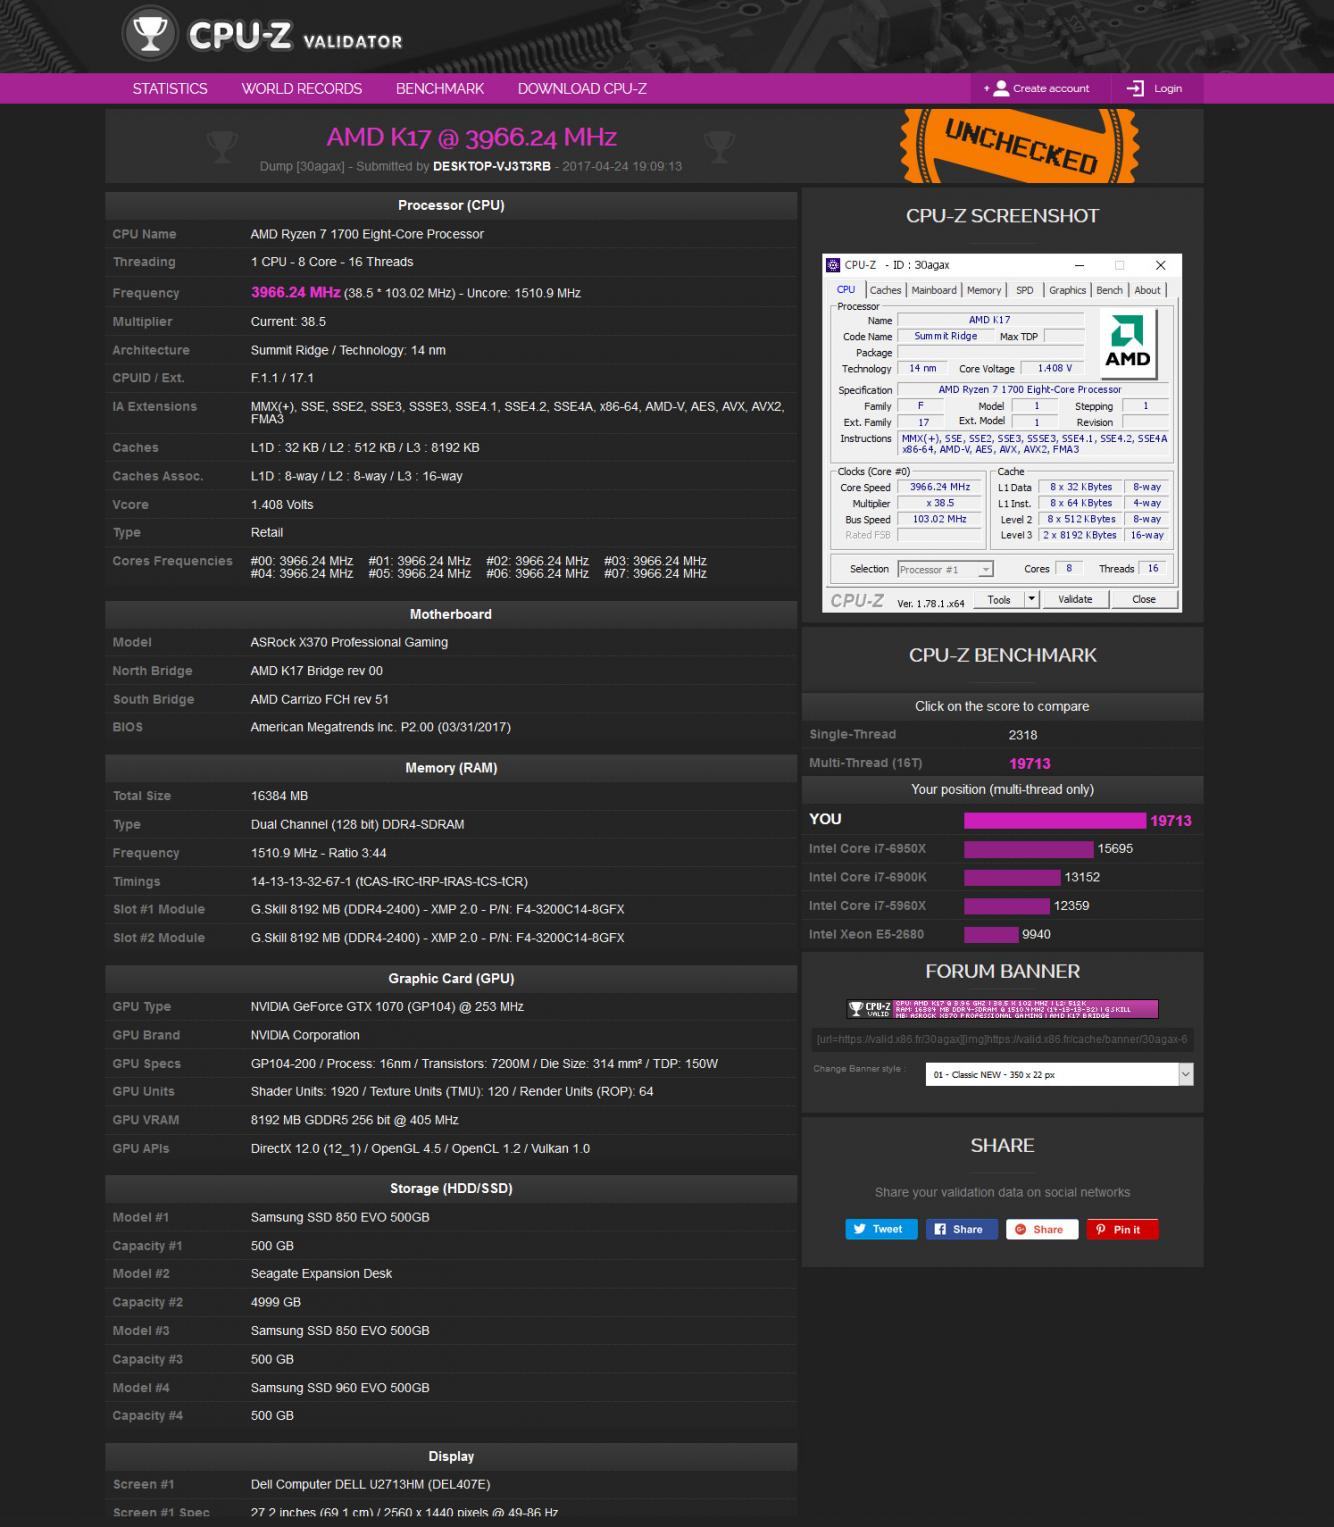
Task: Click the AMD Ryzen 7 1700 CPU name value
Action: point(367,234)
